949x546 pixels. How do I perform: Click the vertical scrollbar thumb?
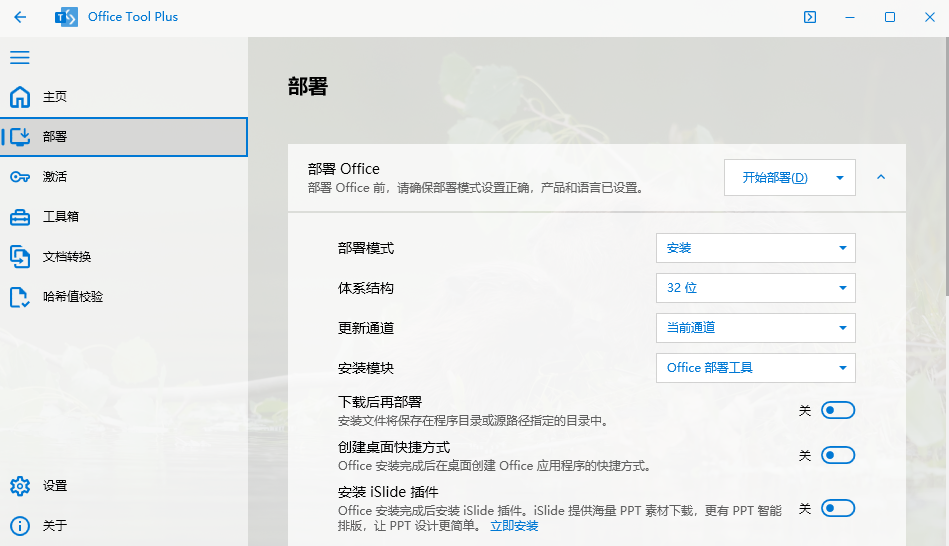pyautogui.click(x=947, y=166)
